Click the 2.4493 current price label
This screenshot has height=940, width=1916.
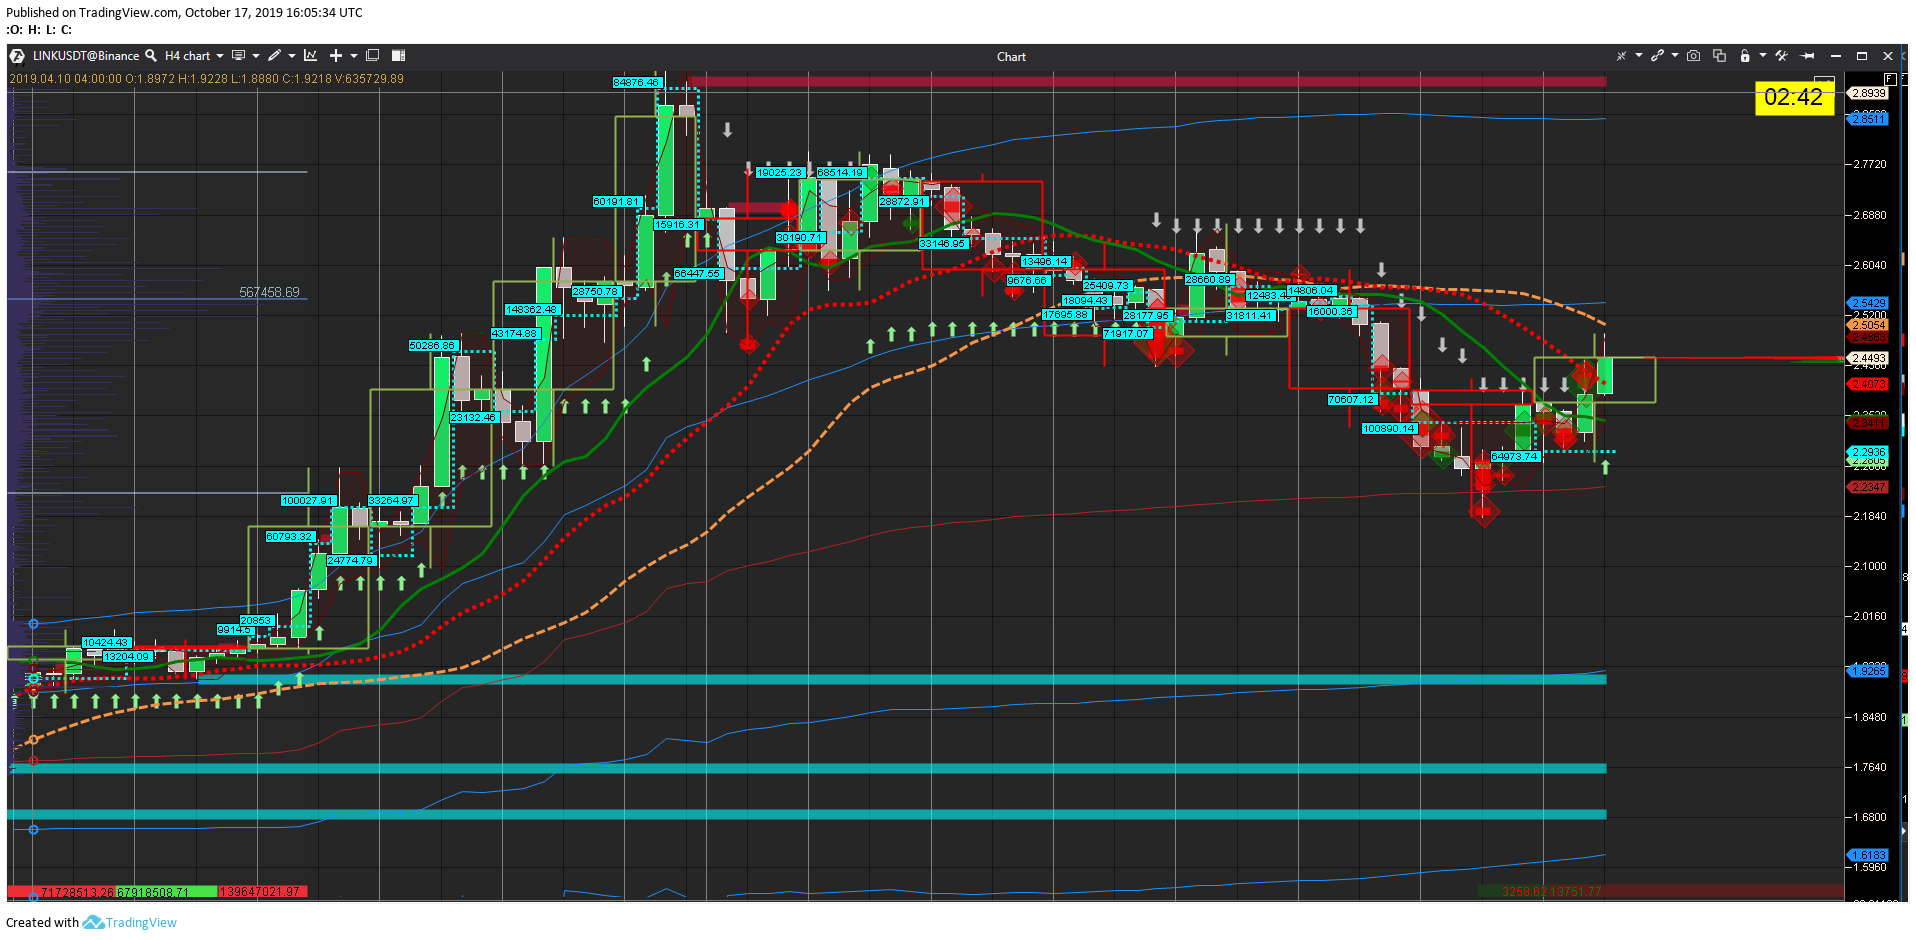click(x=1868, y=358)
